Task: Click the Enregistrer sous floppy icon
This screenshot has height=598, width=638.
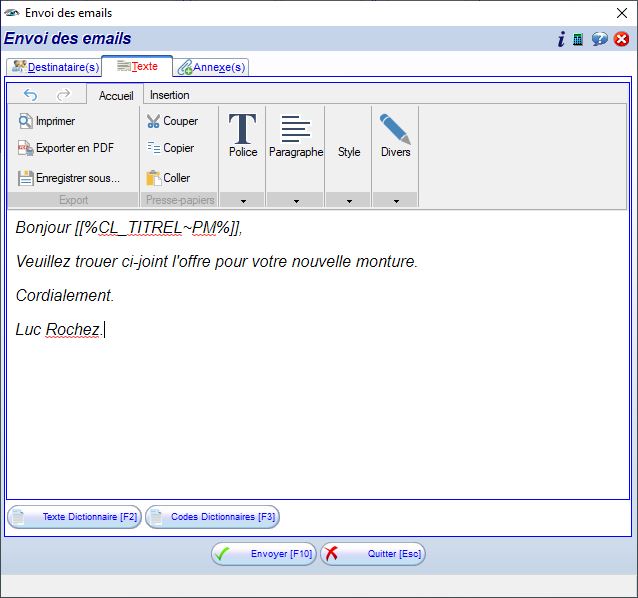Action: (25, 178)
